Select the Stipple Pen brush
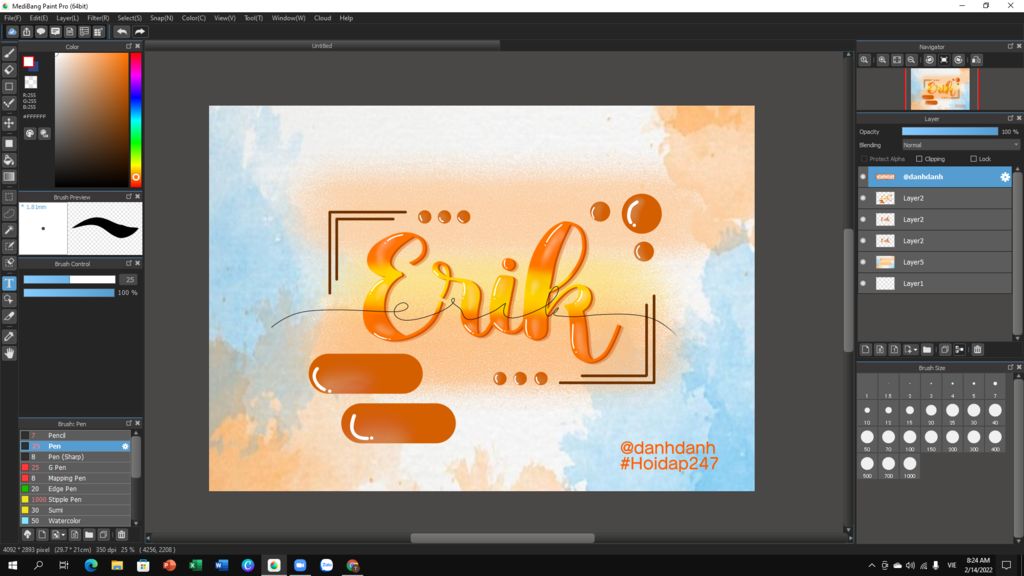 click(75, 500)
